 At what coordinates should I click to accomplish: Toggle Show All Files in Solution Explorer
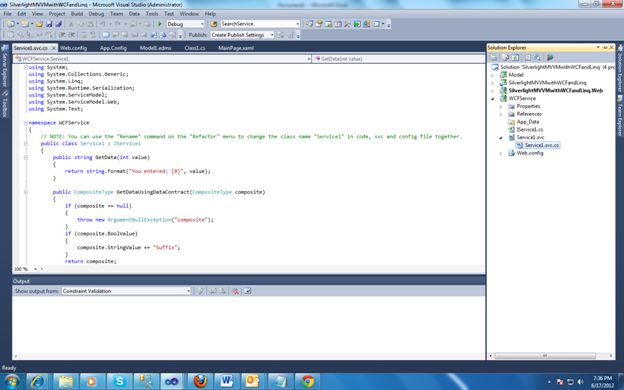[x=505, y=58]
